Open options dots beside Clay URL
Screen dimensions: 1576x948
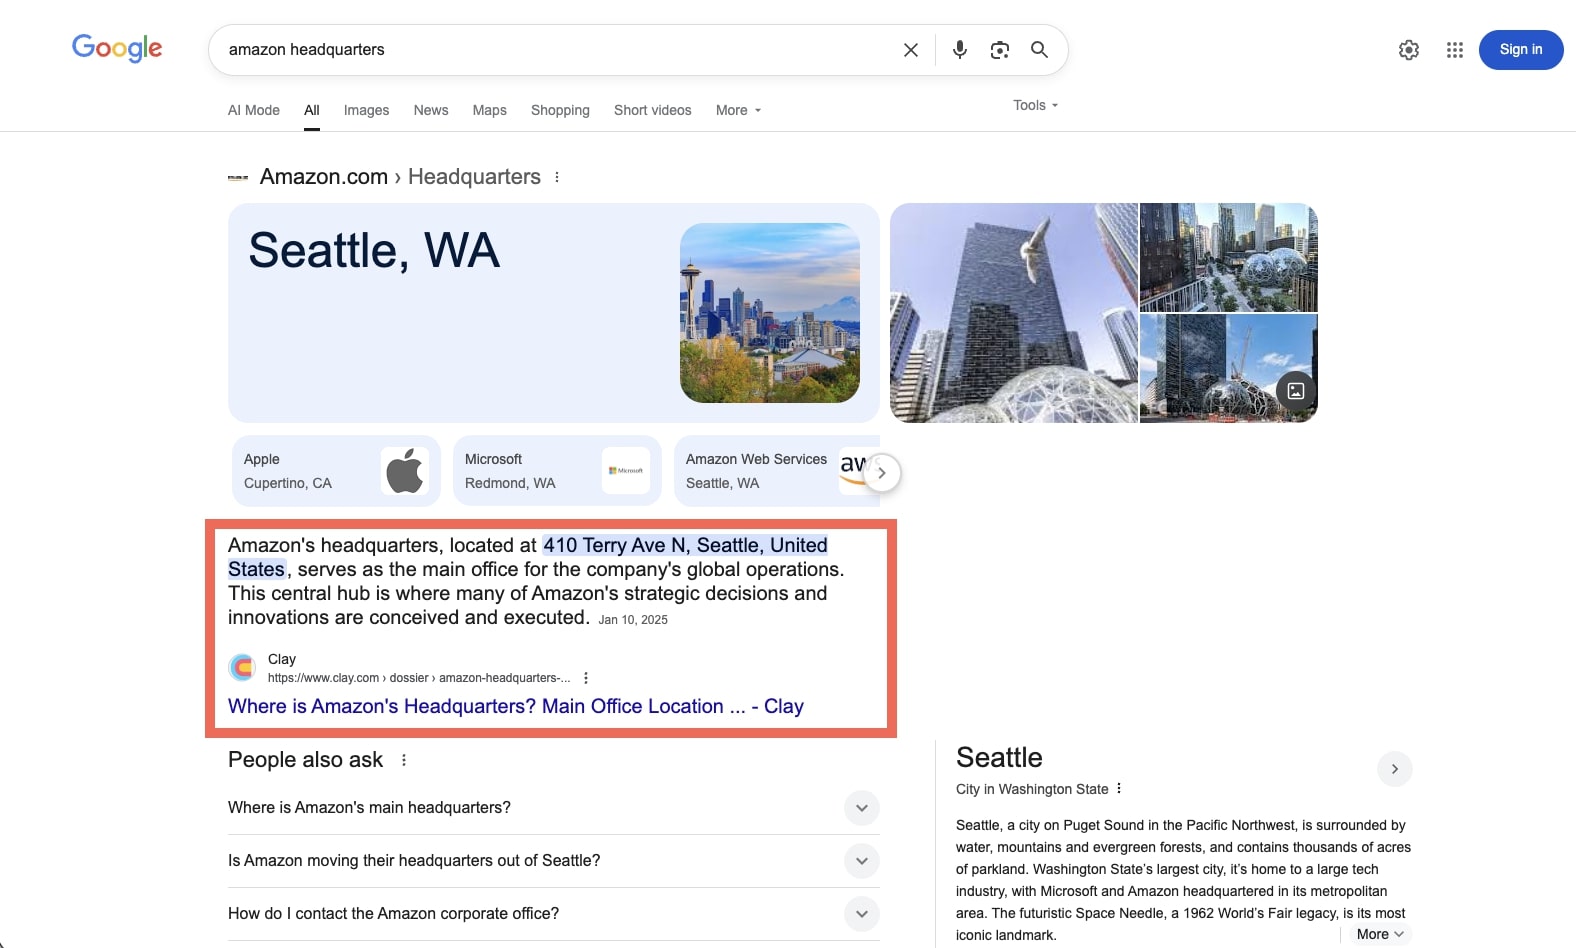(586, 678)
